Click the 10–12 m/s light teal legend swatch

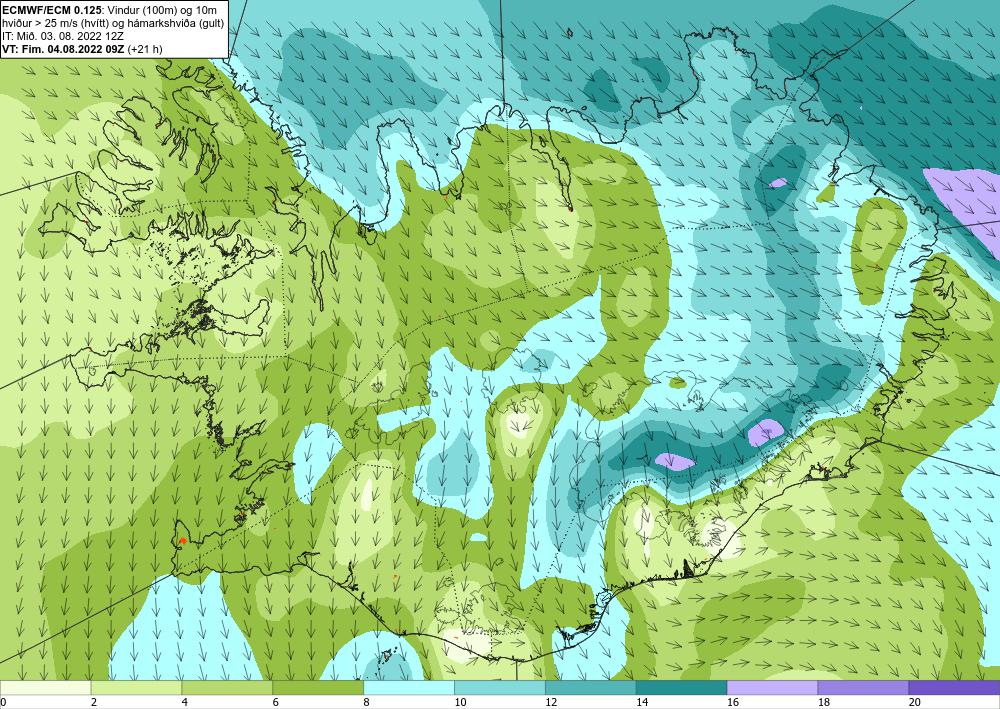500,688
